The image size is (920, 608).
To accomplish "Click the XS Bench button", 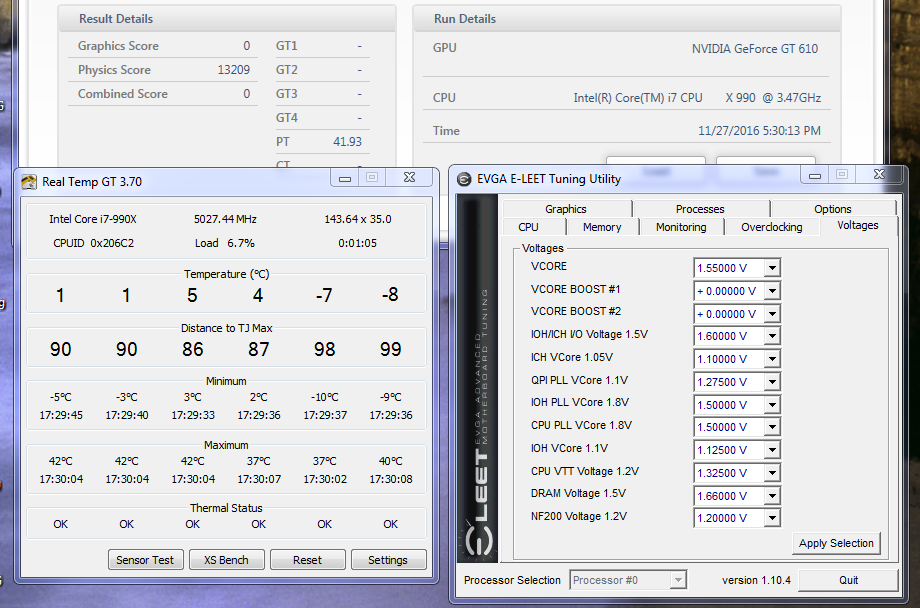I will [226, 560].
